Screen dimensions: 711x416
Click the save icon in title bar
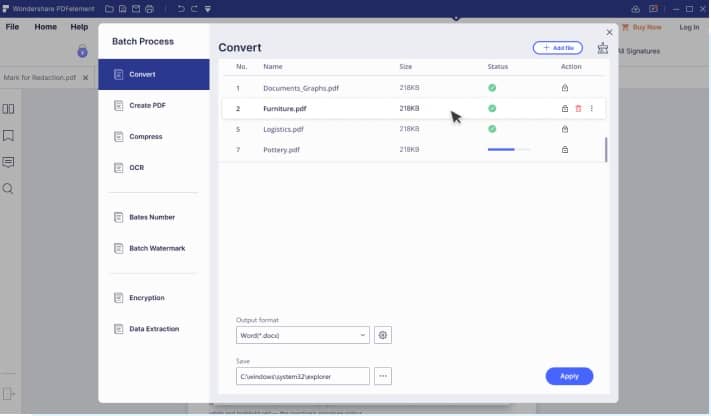(122, 9)
